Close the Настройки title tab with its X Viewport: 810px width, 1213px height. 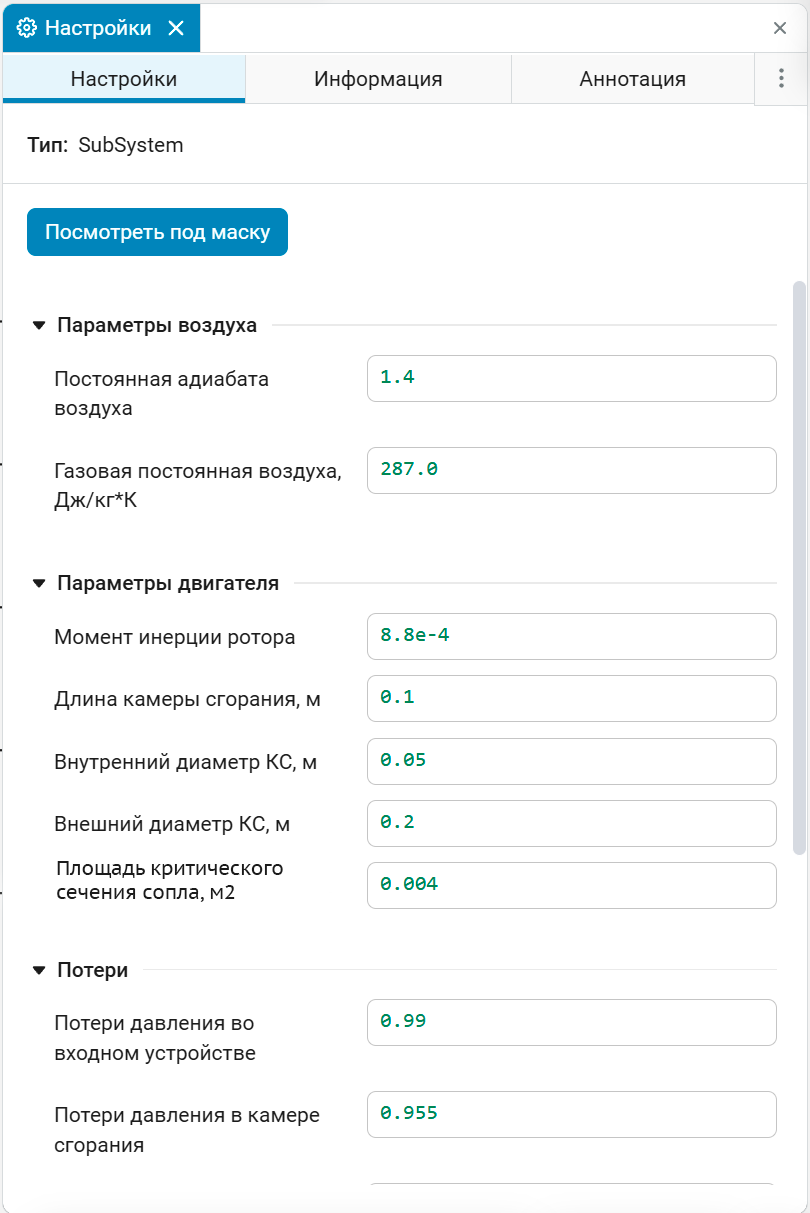coord(176,28)
